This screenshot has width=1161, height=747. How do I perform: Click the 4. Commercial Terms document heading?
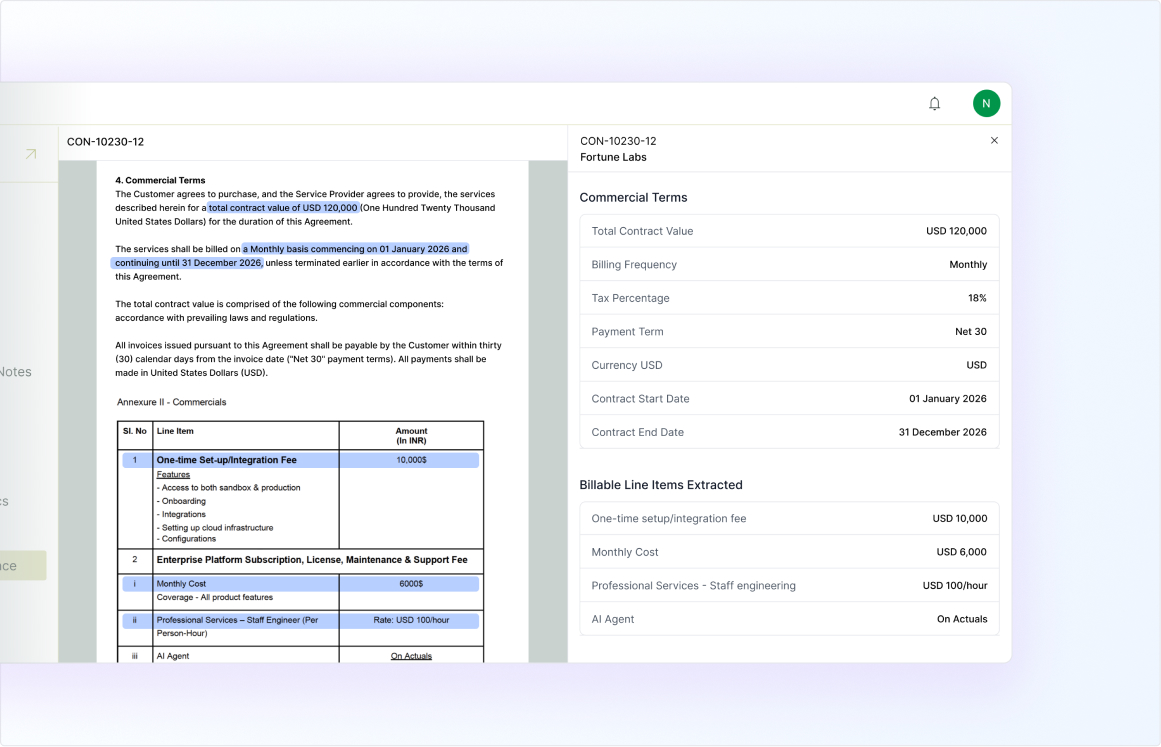(x=160, y=180)
